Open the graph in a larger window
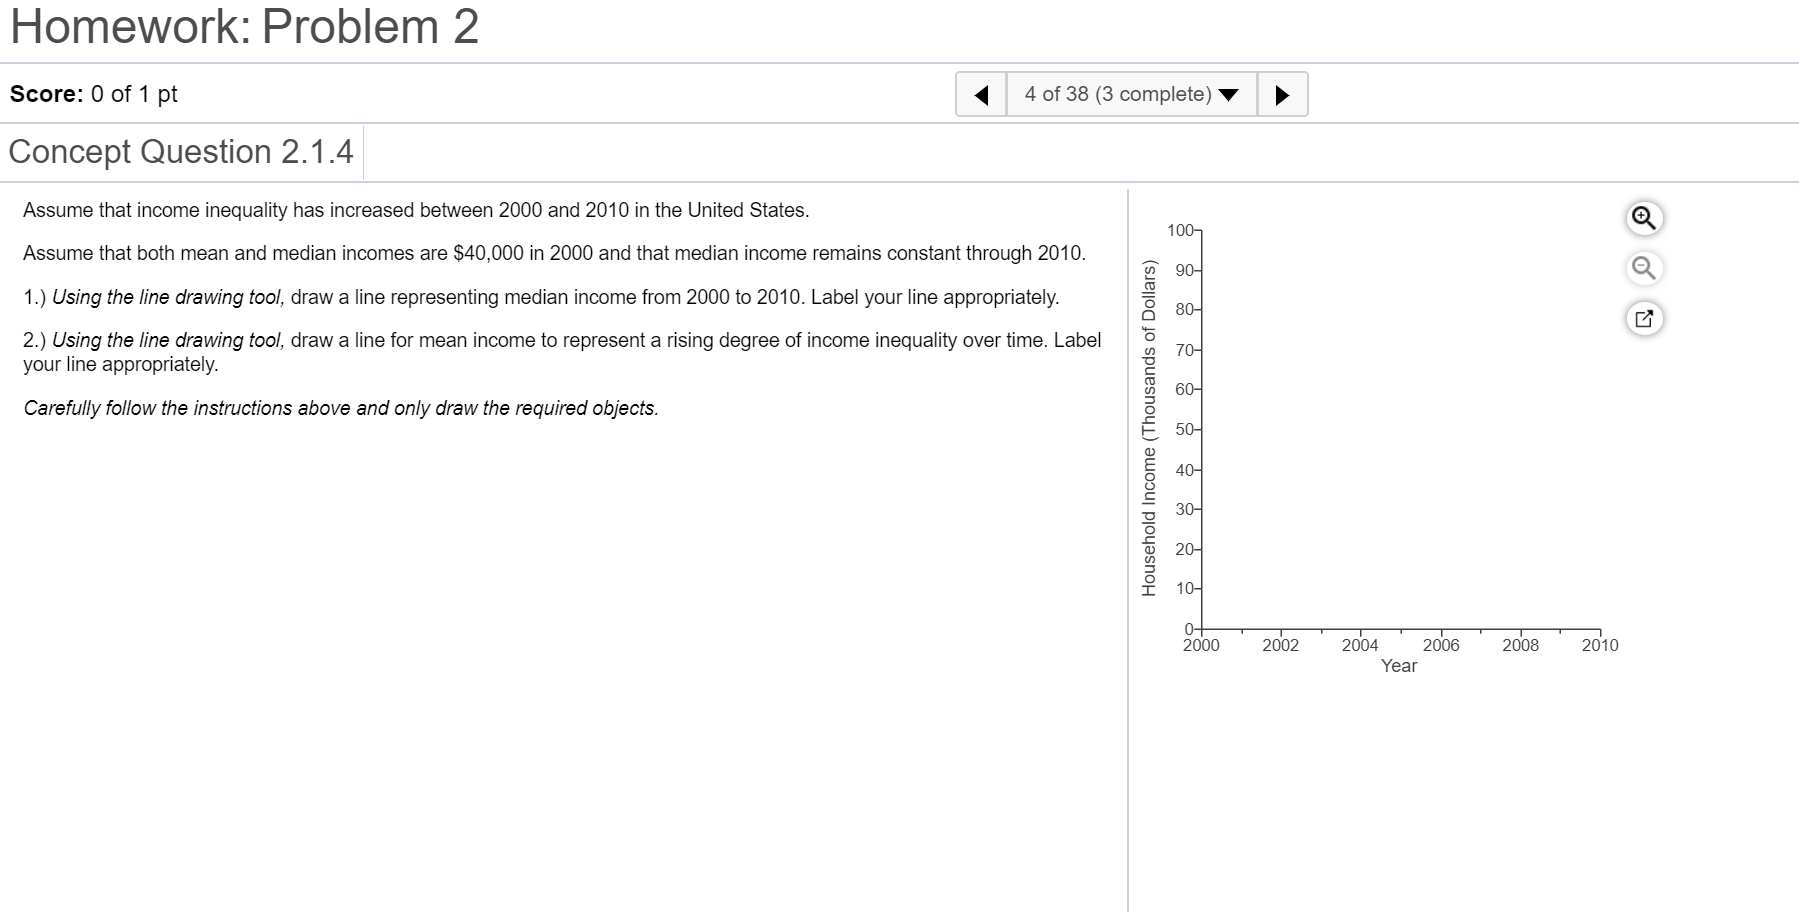This screenshot has height=912, width=1799. click(1644, 317)
